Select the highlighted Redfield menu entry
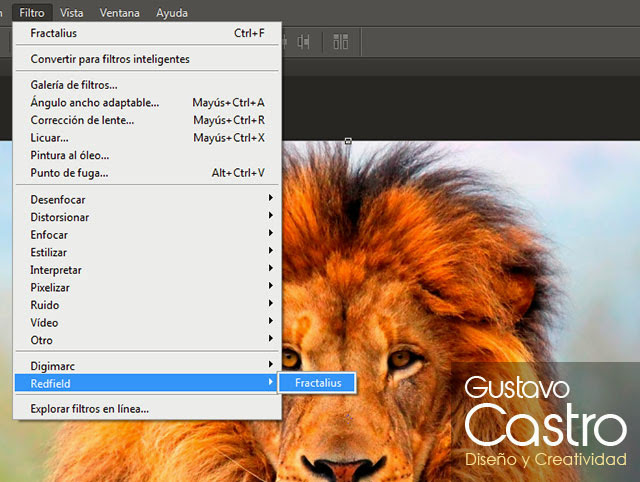 (x=146, y=383)
